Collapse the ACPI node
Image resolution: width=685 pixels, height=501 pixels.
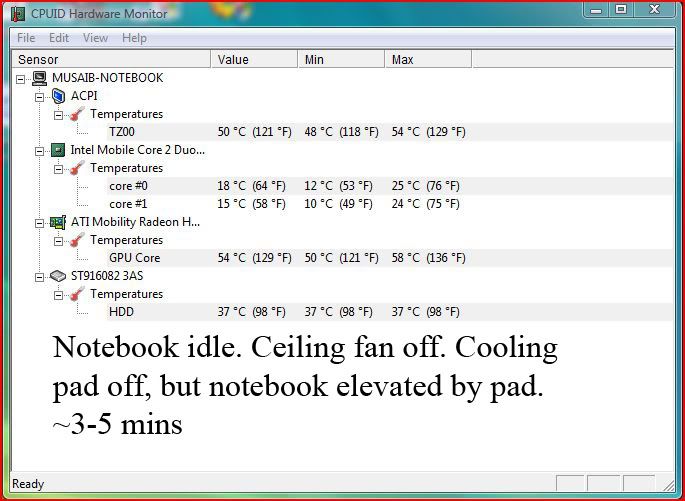[40, 97]
